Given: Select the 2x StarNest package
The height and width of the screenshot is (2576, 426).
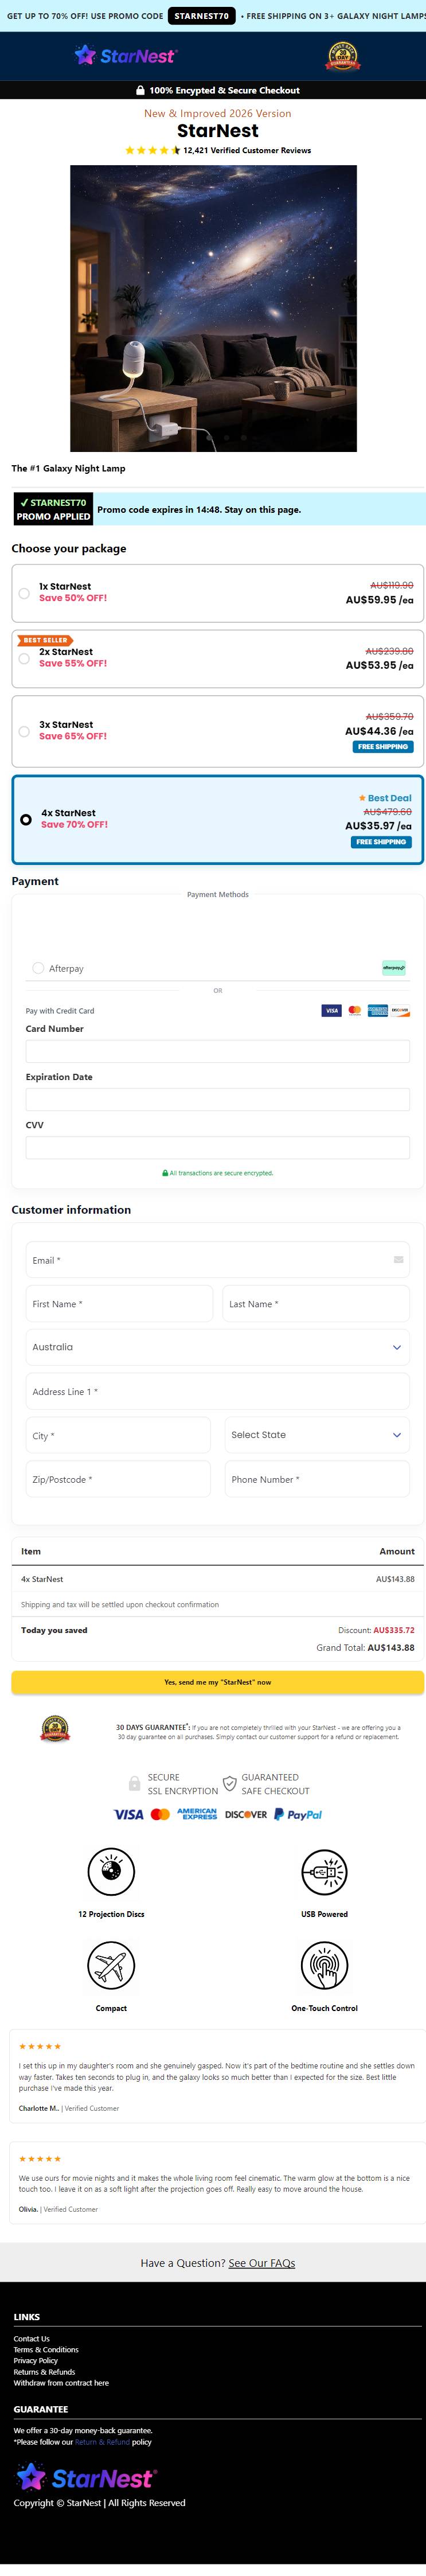Looking at the screenshot, I should [x=217, y=659].
